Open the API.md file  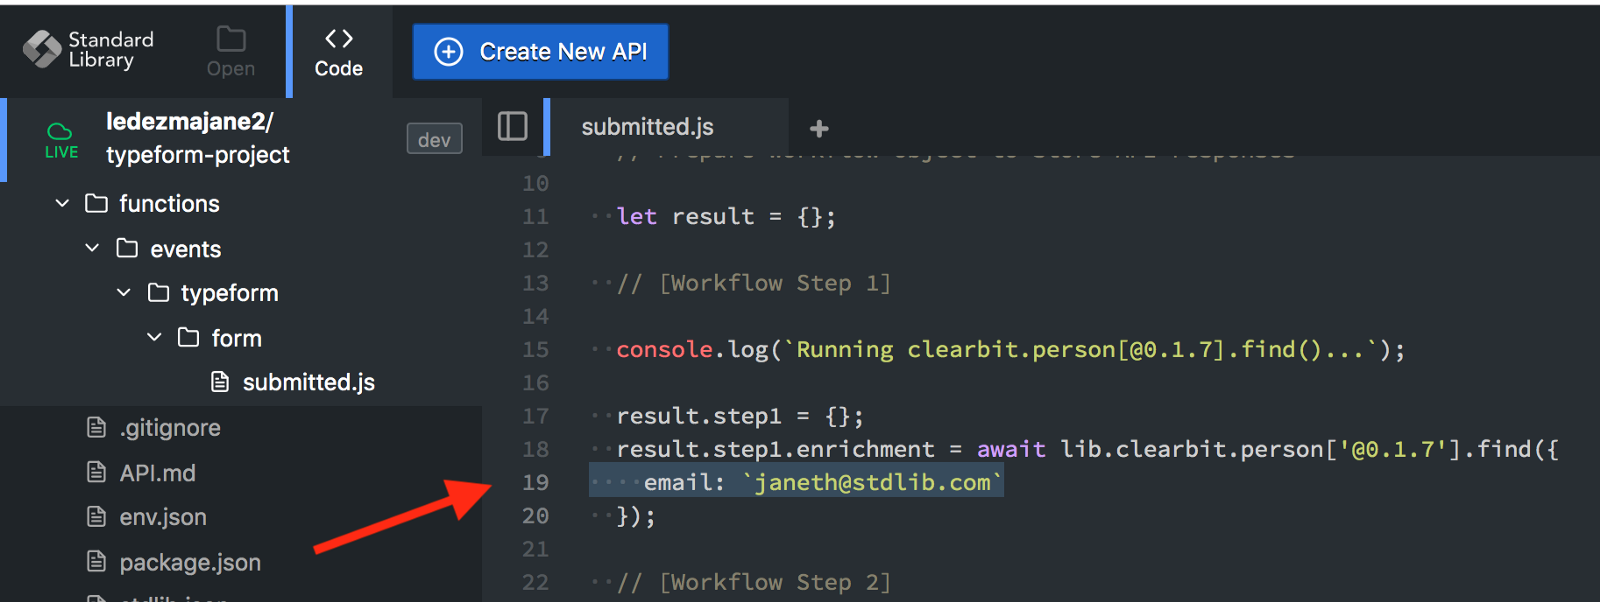[x=158, y=473]
